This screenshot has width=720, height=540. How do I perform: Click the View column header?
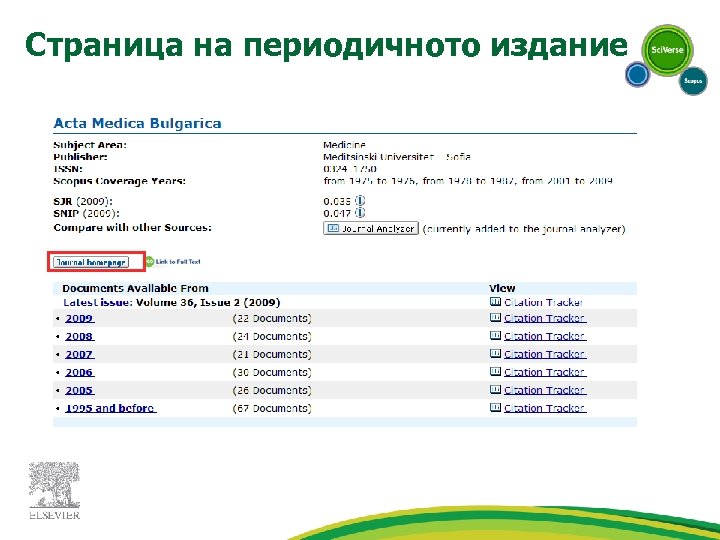pyautogui.click(x=502, y=288)
